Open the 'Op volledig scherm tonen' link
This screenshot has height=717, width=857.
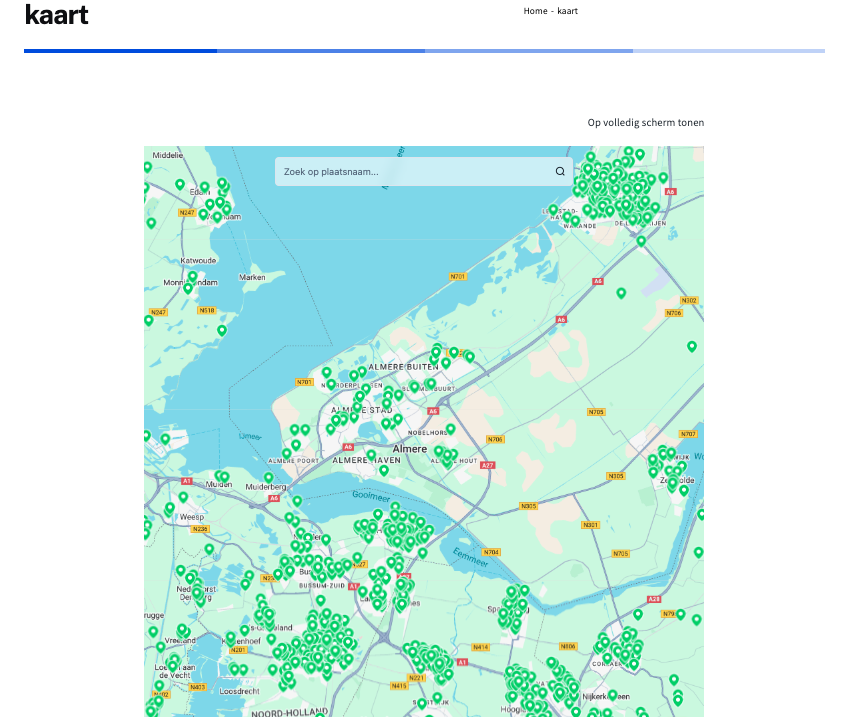[x=645, y=123]
